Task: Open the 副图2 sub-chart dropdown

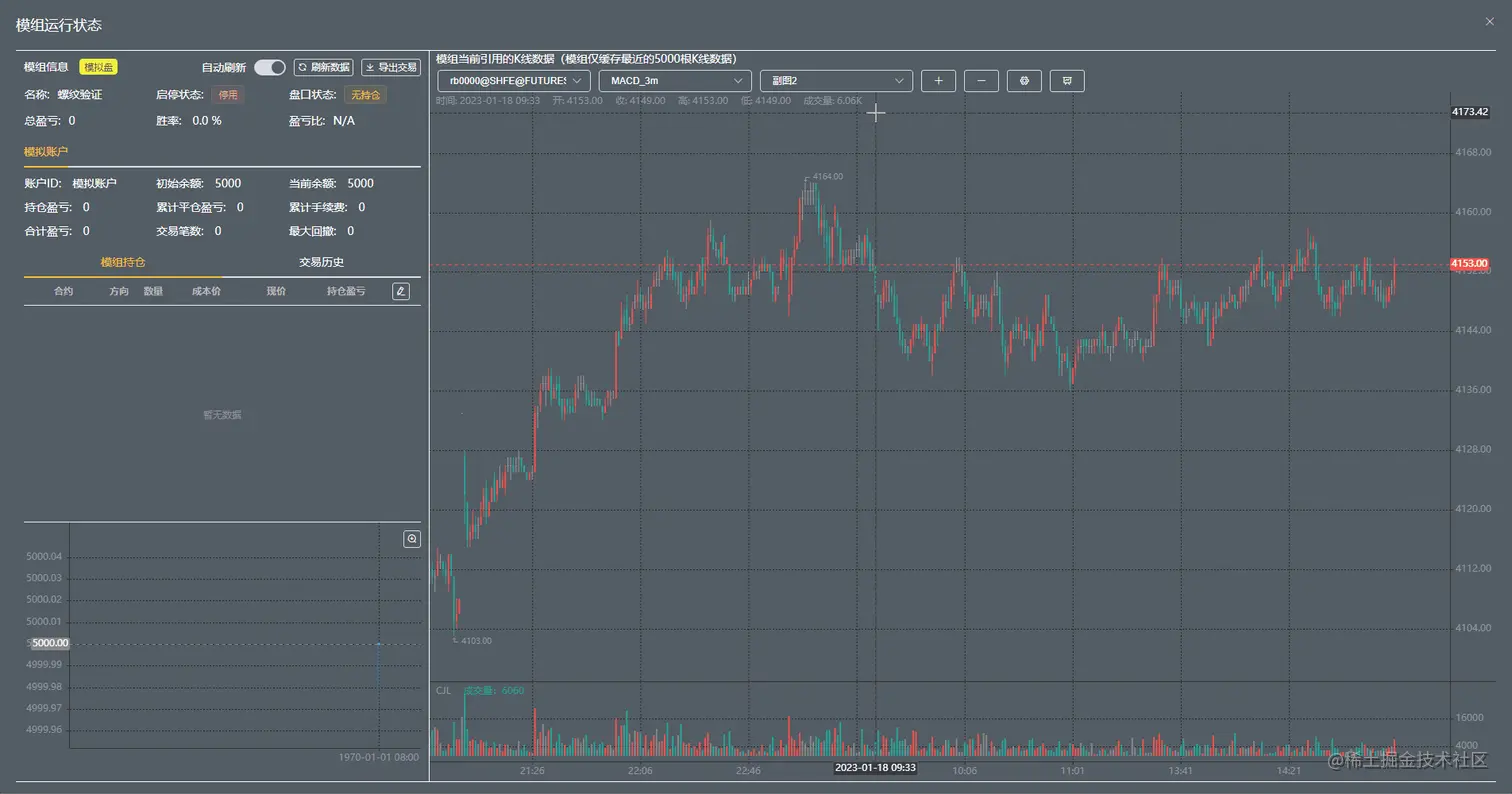Action: tap(836, 81)
